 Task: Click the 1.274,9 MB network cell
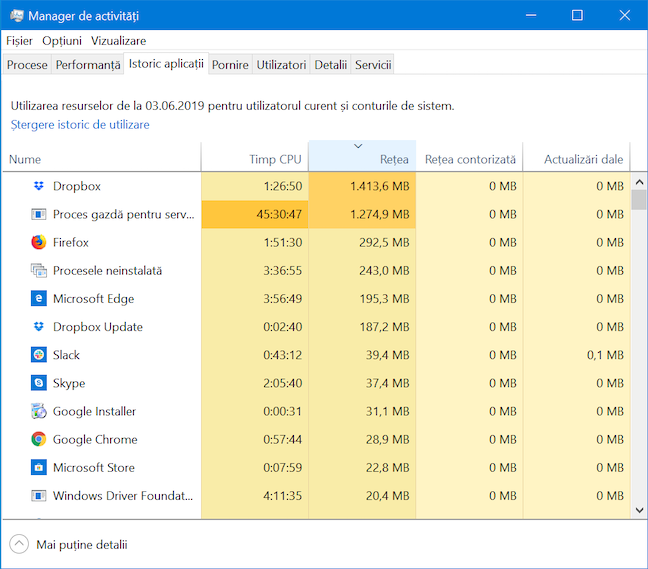[362, 214]
